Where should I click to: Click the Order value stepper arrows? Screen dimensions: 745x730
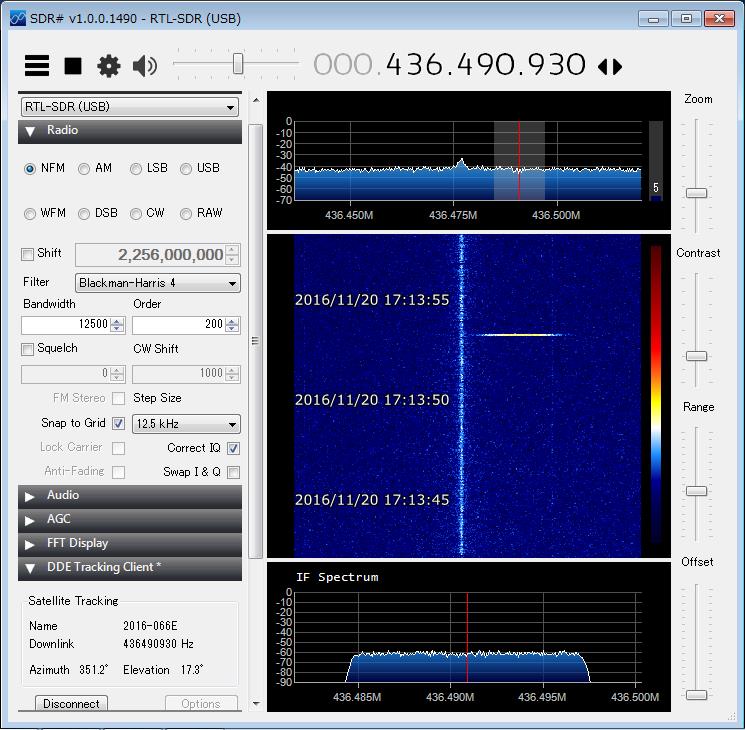pyautogui.click(x=232, y=325)
